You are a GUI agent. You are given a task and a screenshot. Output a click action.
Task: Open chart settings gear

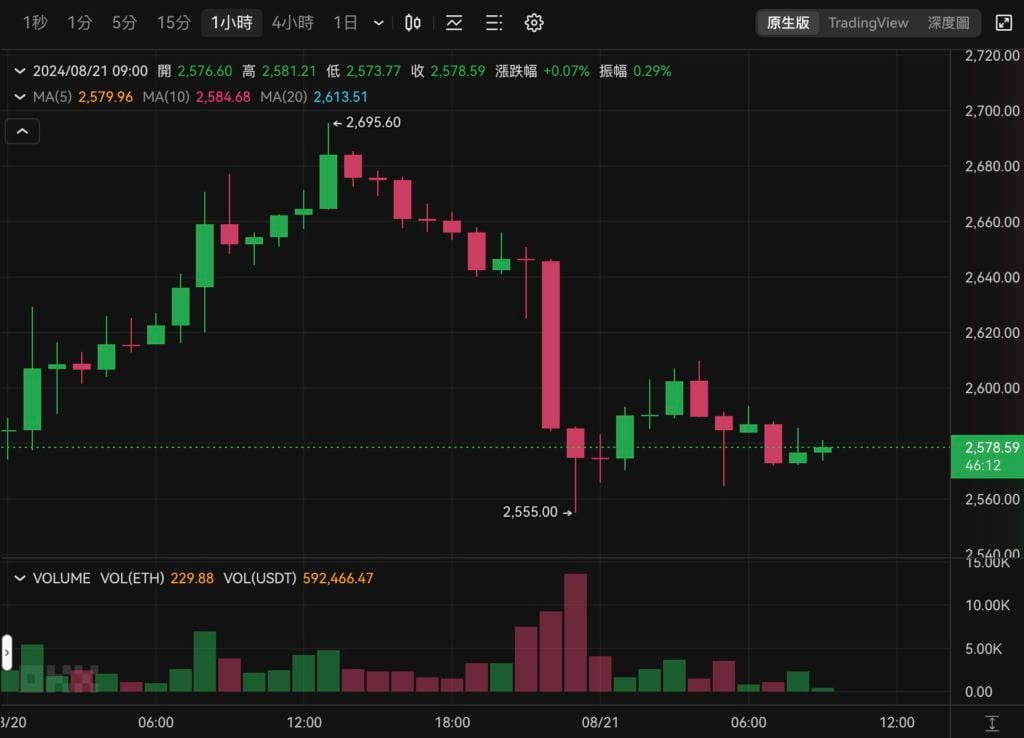click(534, 23)
